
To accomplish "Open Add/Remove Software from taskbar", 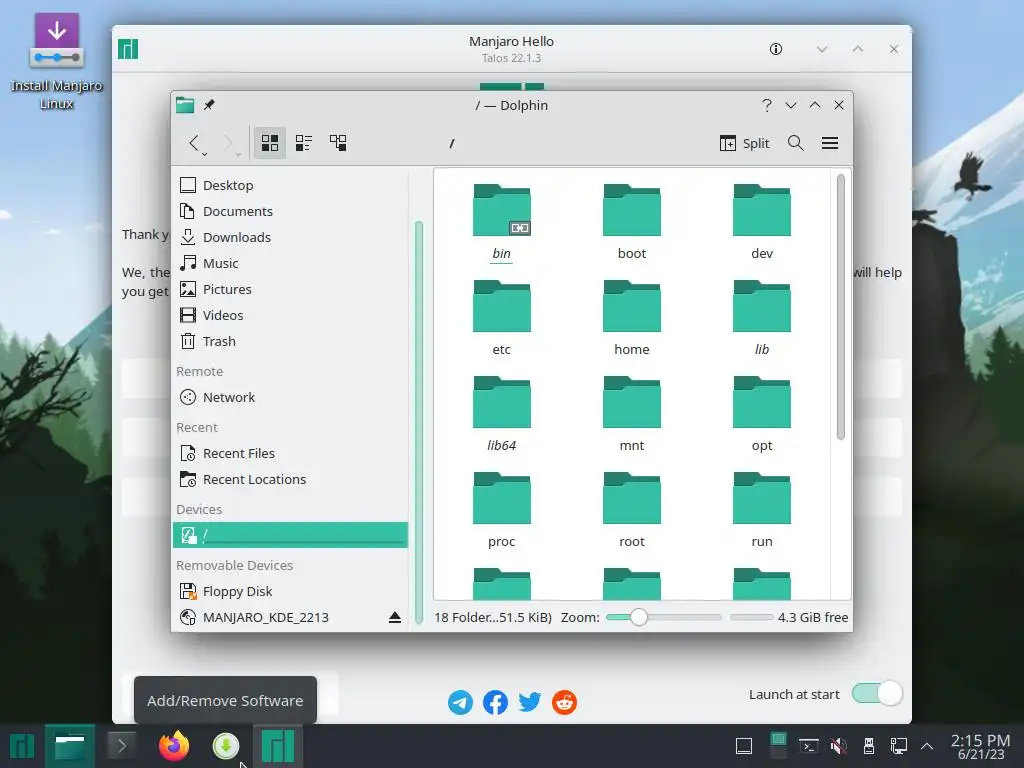I will [x=226, y=746].
